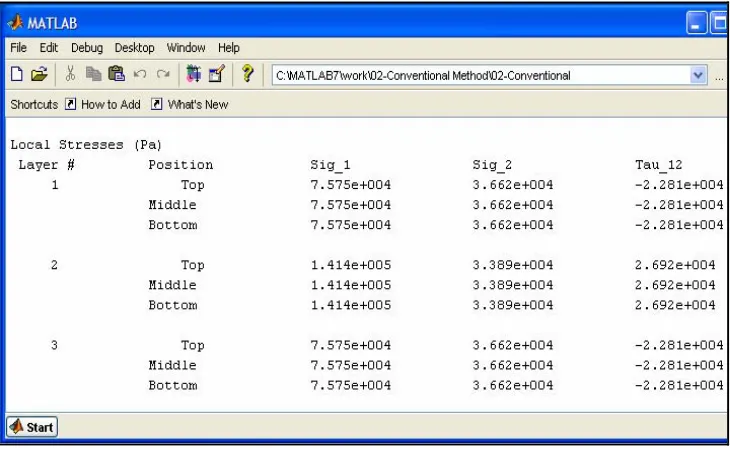Click layer 1 Middle Sig_2 value 3.662e+004
This screenshot has height=450, width=730.
coord(513,205)
